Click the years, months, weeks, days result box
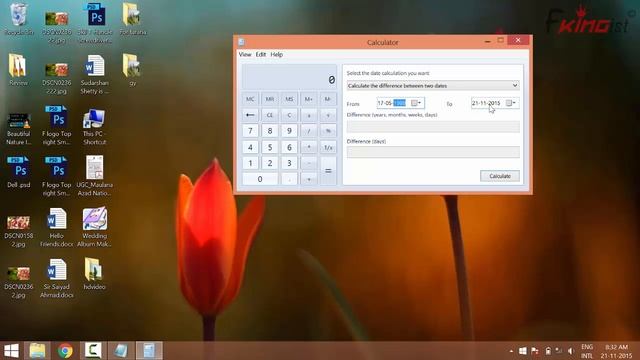The width and height of the screenshot is (640, 360). pos(433,127)
